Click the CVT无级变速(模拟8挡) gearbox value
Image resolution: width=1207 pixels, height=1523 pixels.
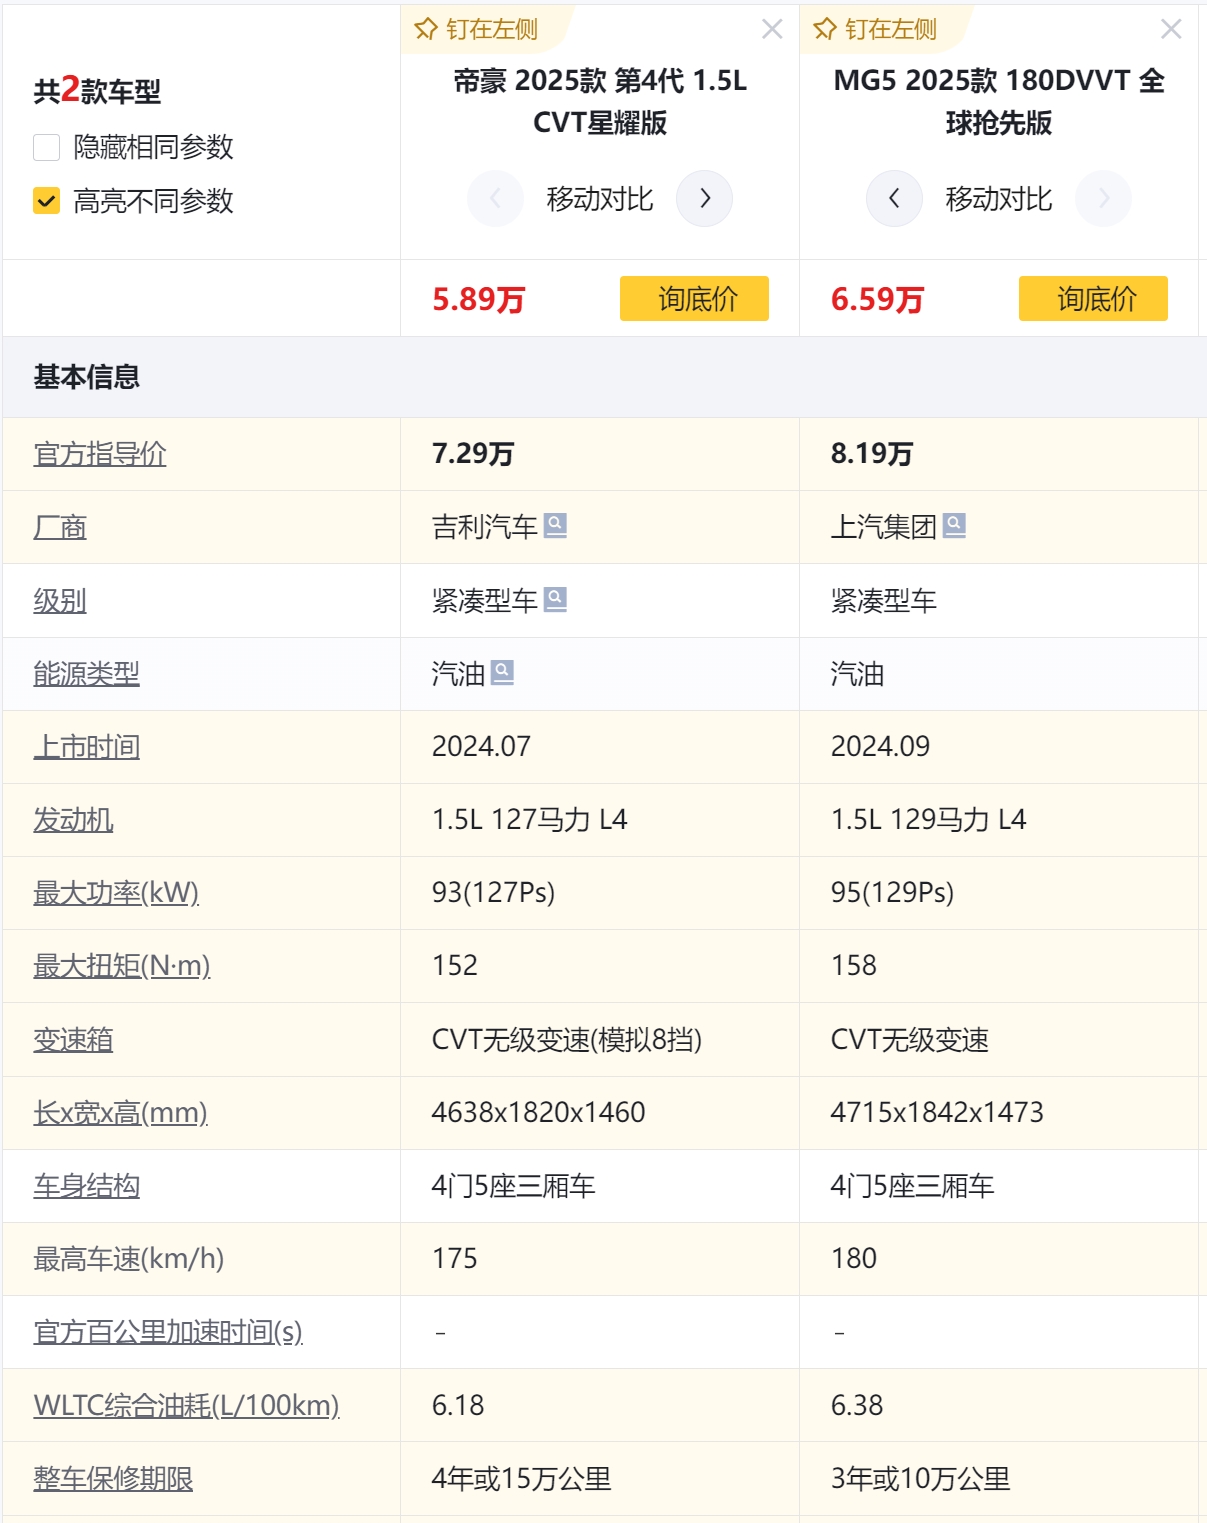click(567, 1040)
